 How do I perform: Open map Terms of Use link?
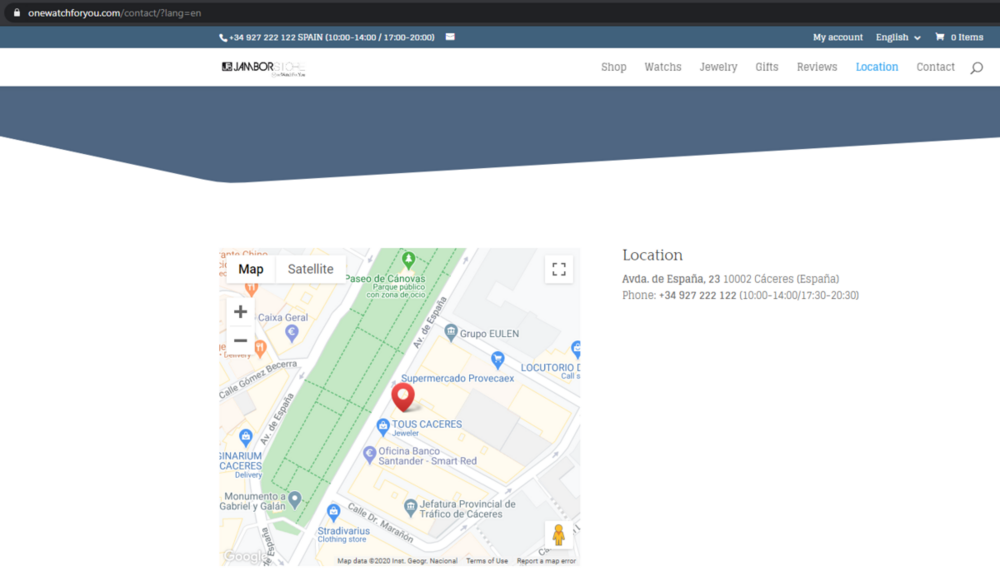tap(487, 561)
